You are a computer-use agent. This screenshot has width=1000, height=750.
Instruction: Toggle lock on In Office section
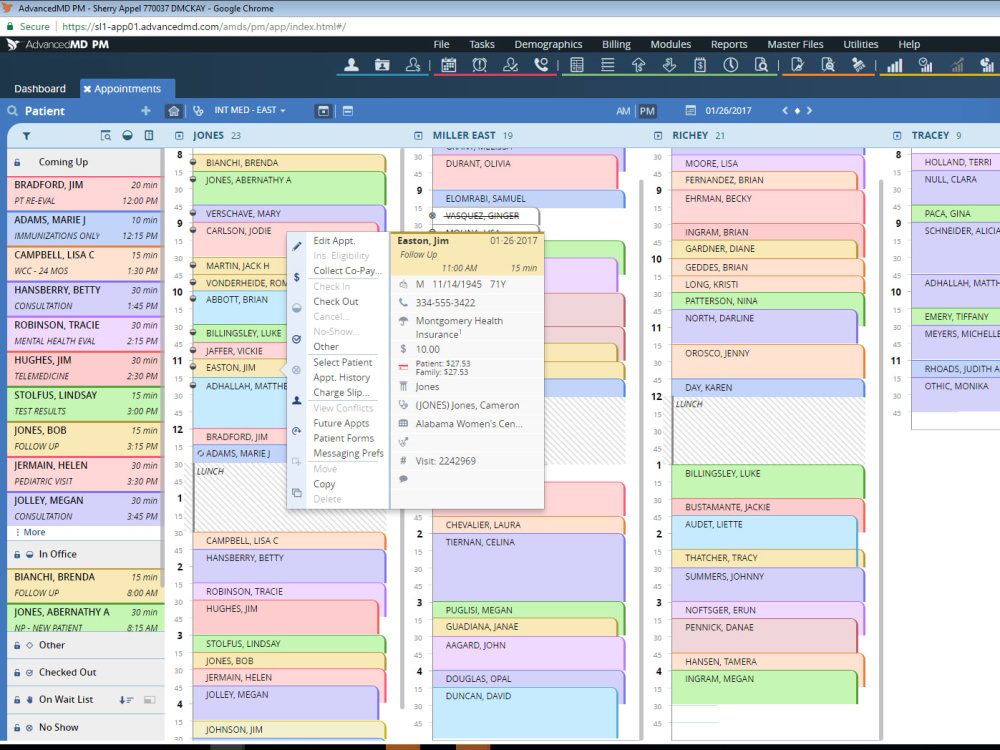(17, 555)
